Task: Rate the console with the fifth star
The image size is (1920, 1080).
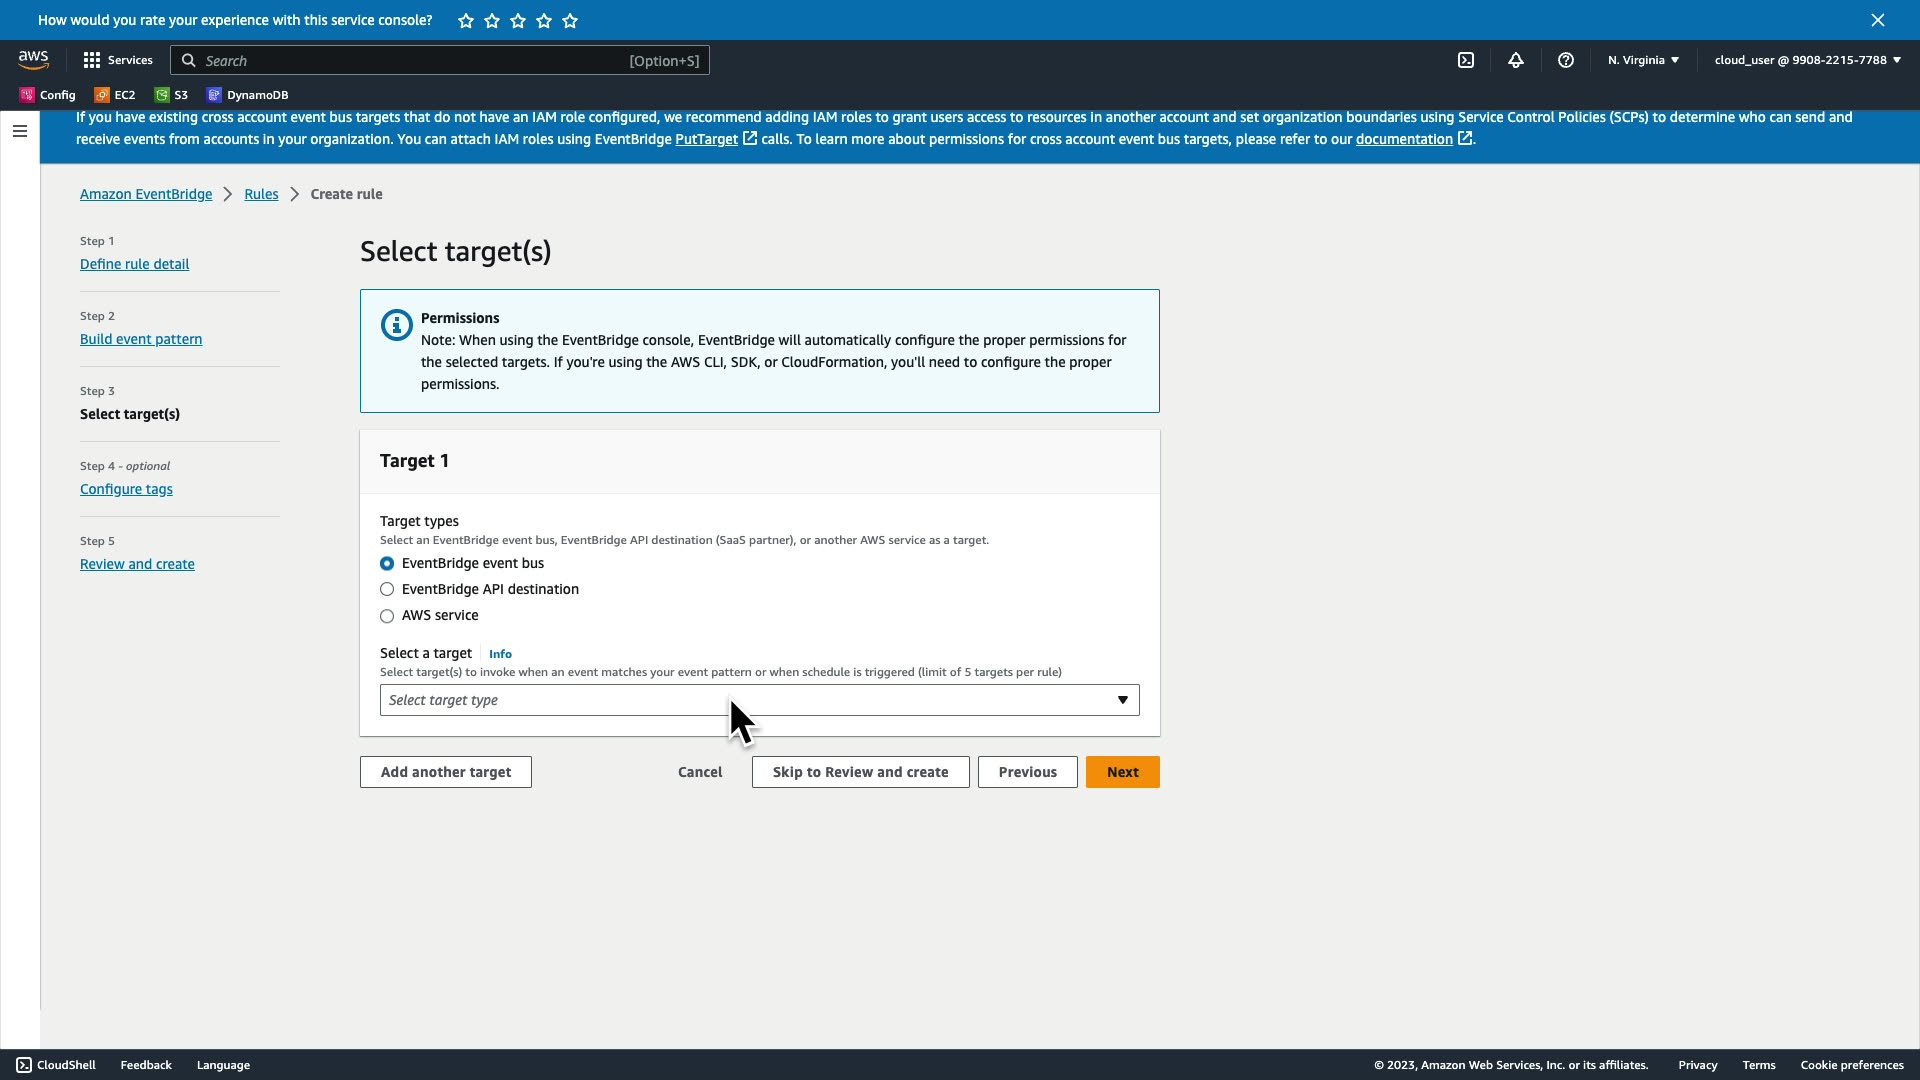Action: point(570,21)
